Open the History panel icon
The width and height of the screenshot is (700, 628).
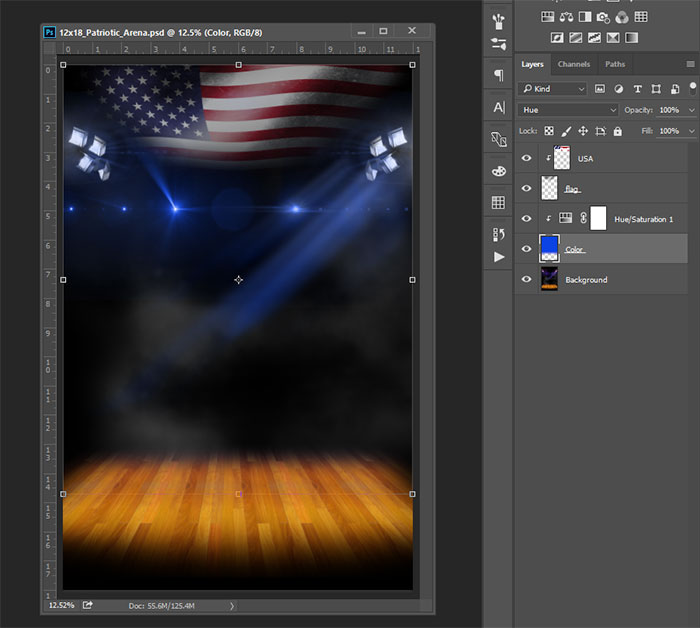pos(498,234)
